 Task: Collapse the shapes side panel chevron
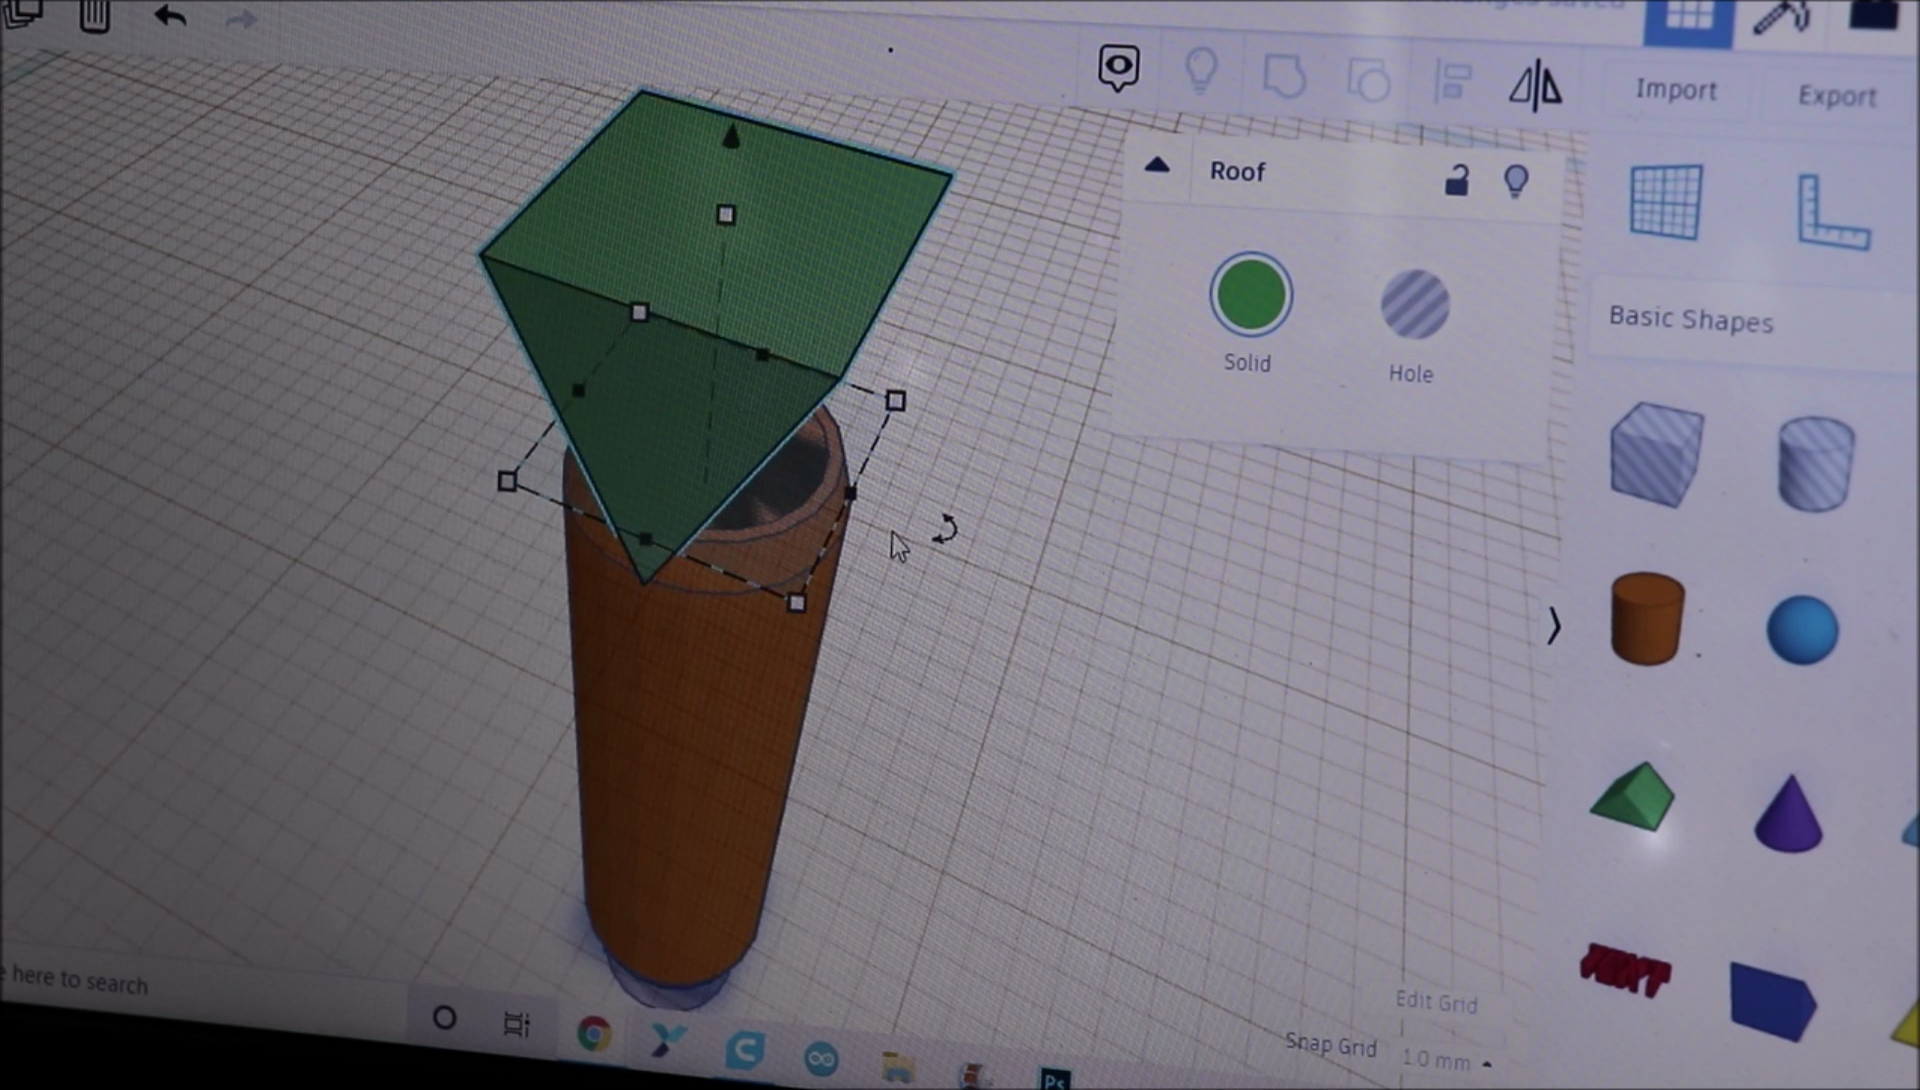(x=1553, y=626)
